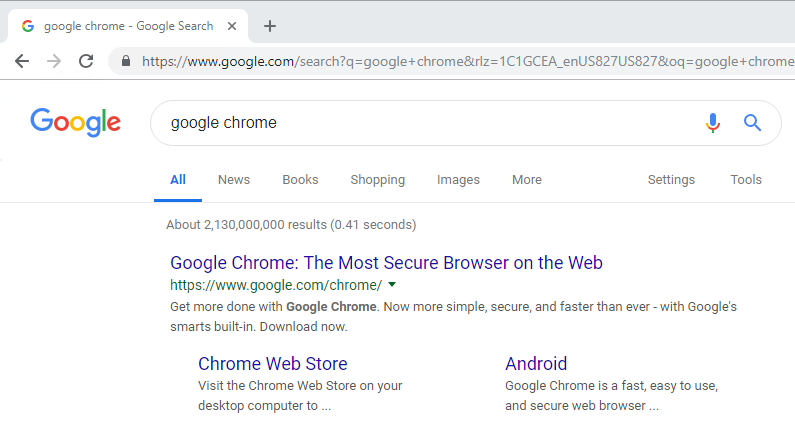Click the browser forward arrow
This screenshot has width=795, height=424.
(x=54, y=61)
